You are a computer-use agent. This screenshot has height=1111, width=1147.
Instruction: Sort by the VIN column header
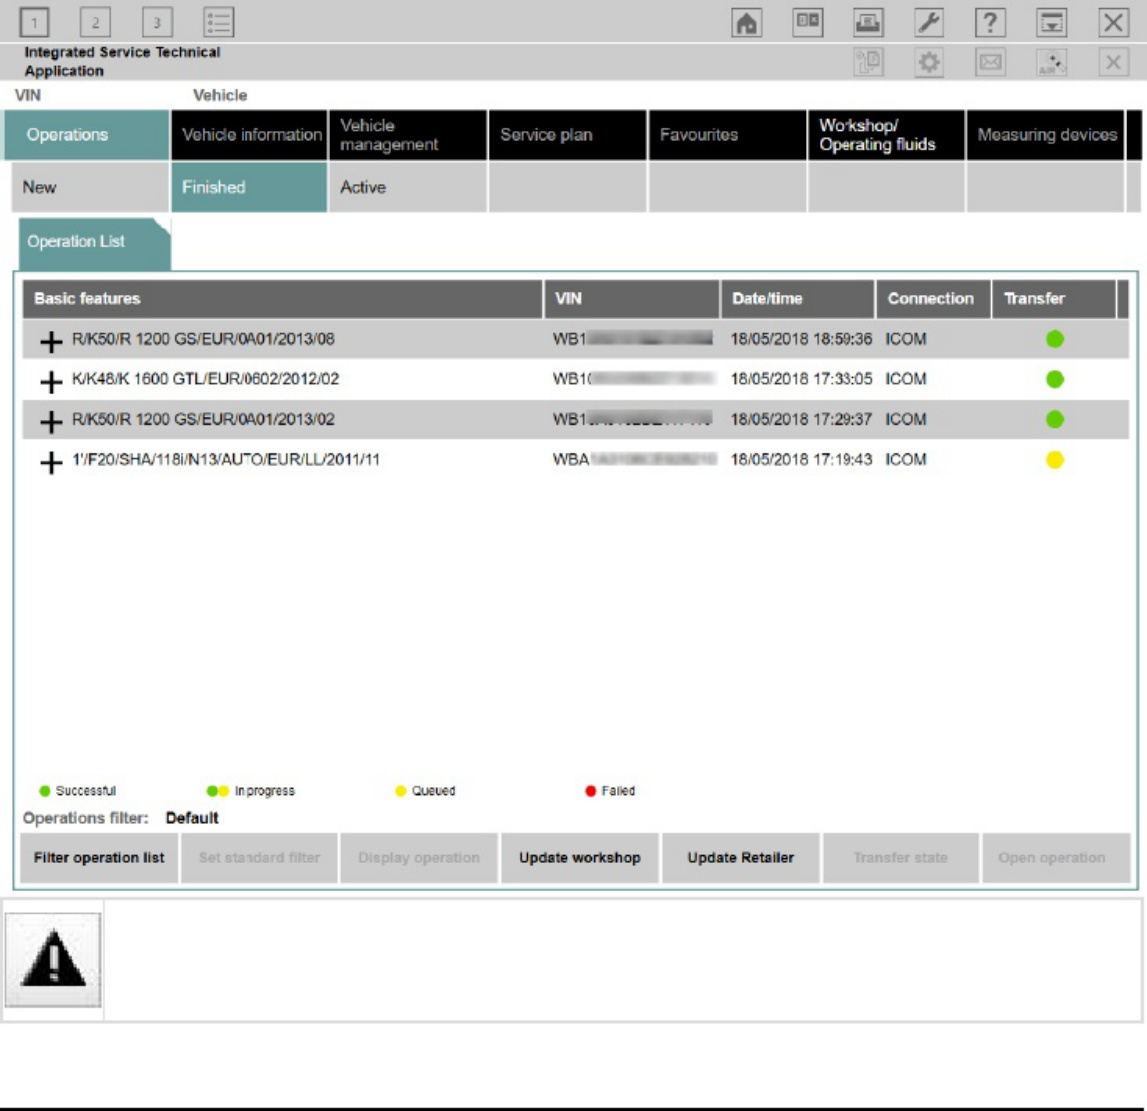(632, 299)
